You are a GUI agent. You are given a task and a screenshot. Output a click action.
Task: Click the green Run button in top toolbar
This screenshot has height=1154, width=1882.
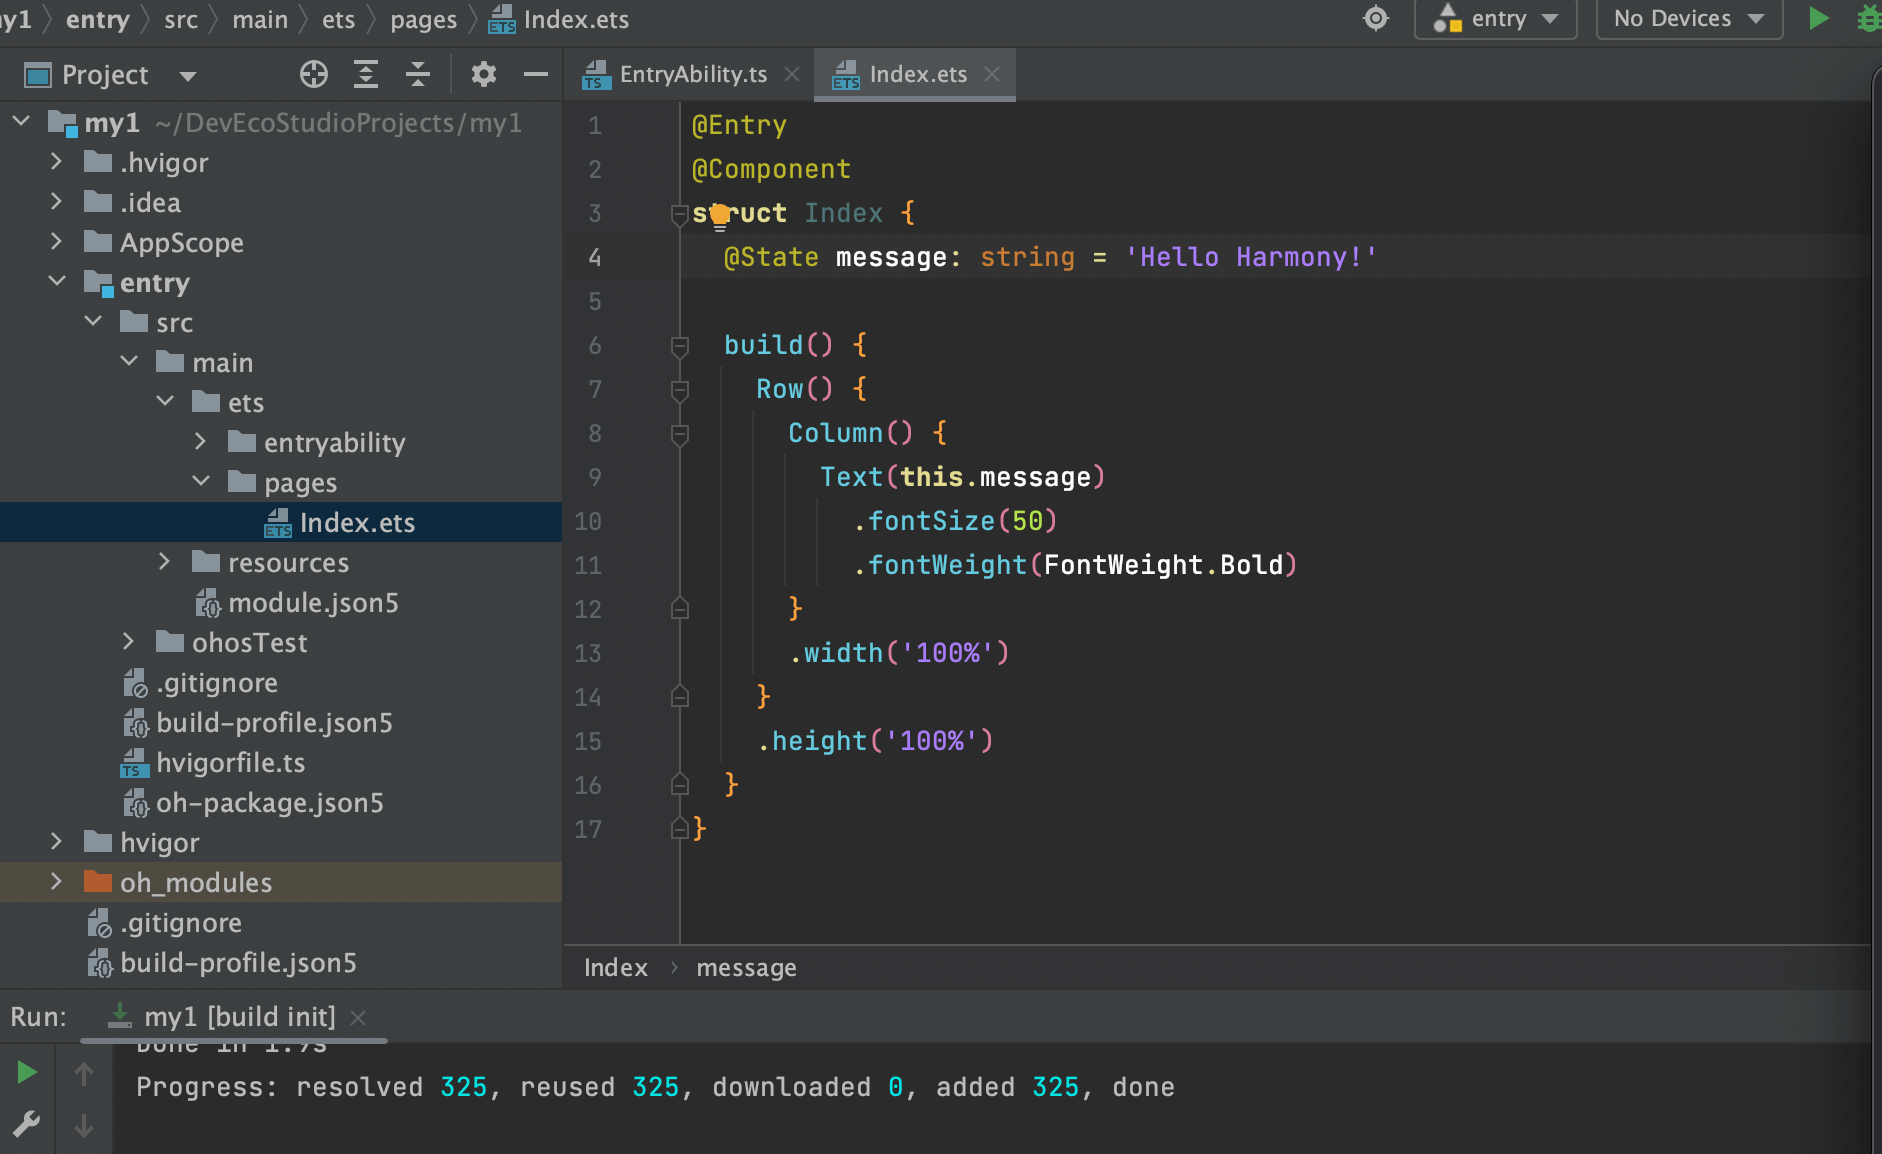tap(1818, 19)
